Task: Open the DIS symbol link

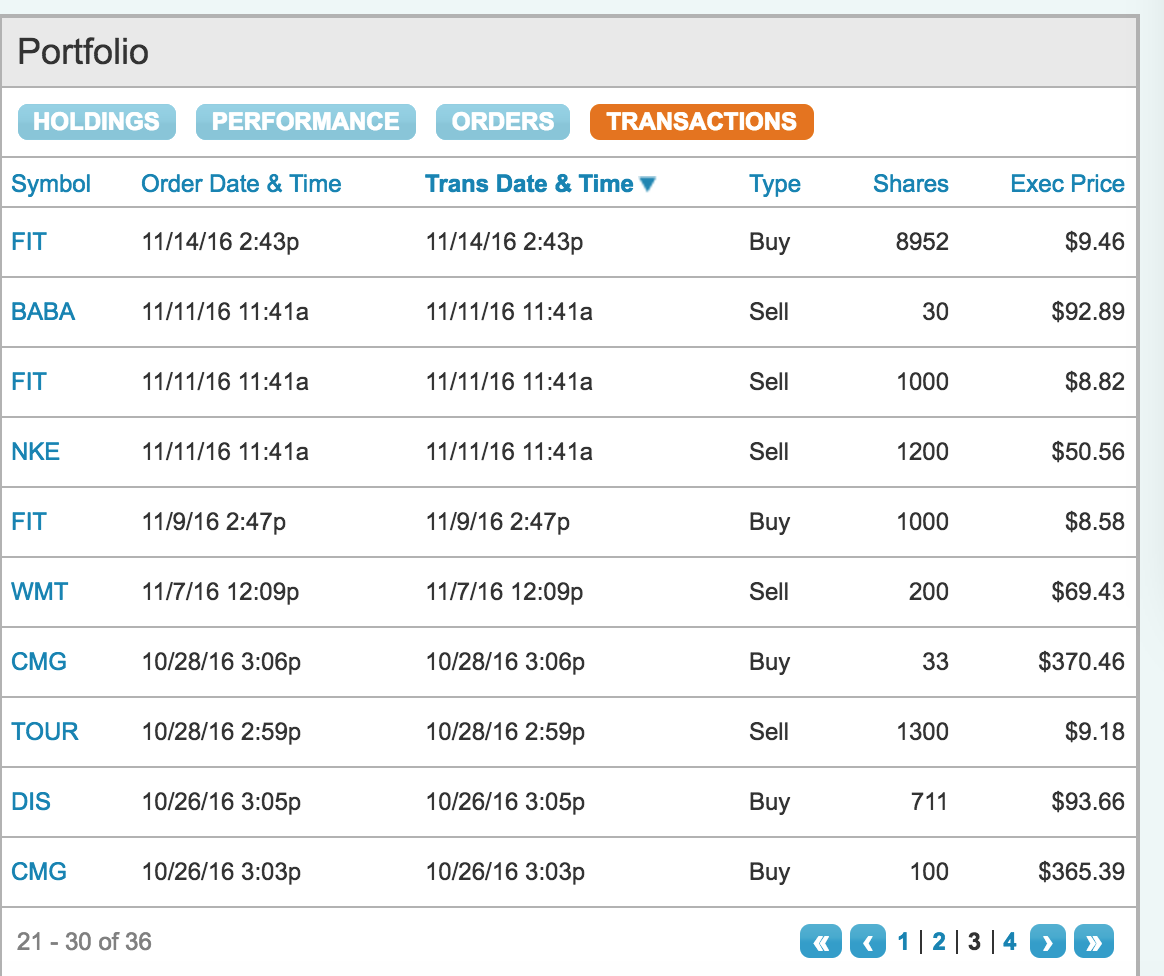Action: tap(31, 802)
